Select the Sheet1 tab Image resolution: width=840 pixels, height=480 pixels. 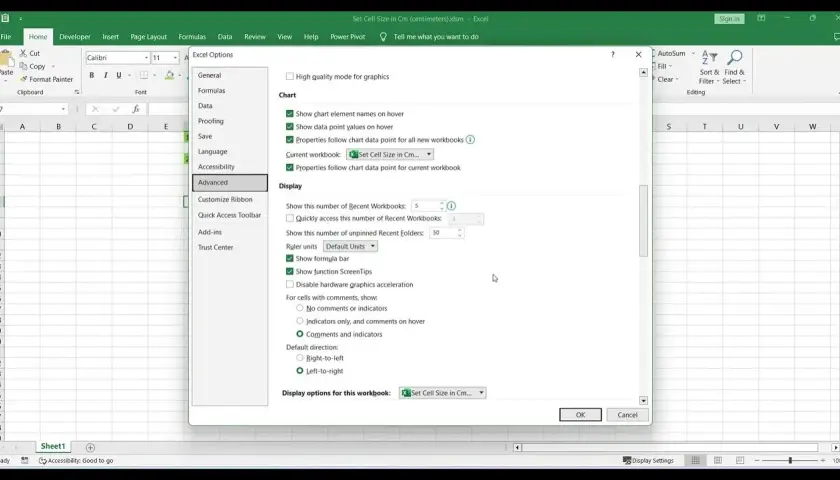point(53,446)
